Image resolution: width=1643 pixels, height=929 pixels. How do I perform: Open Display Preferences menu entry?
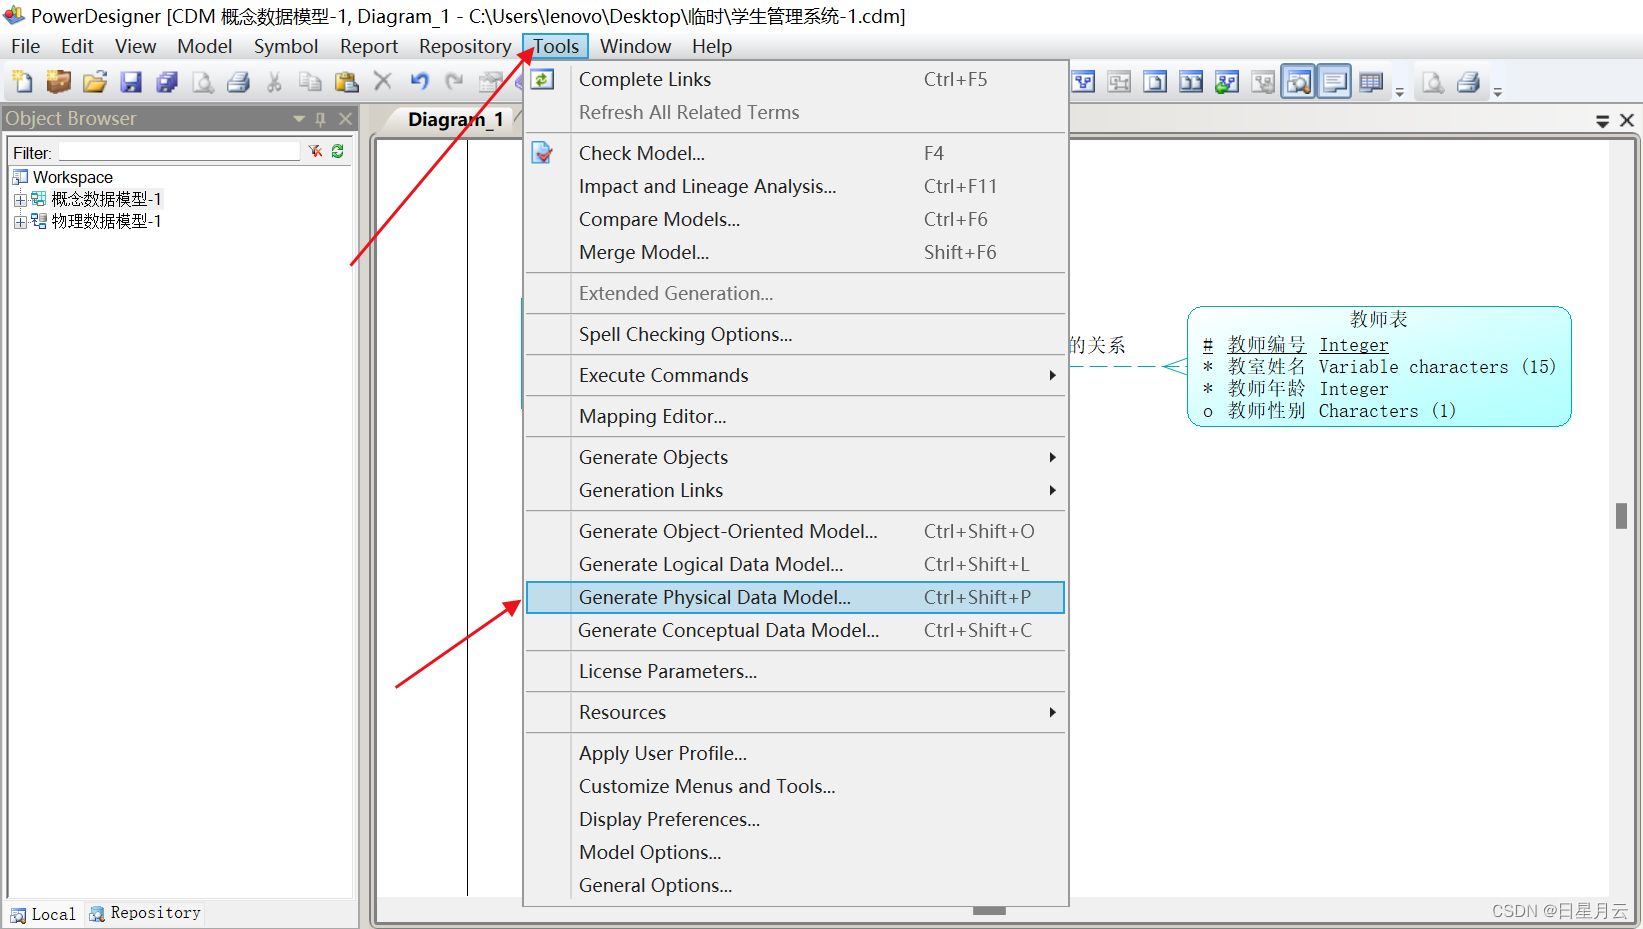coord(795,819)
